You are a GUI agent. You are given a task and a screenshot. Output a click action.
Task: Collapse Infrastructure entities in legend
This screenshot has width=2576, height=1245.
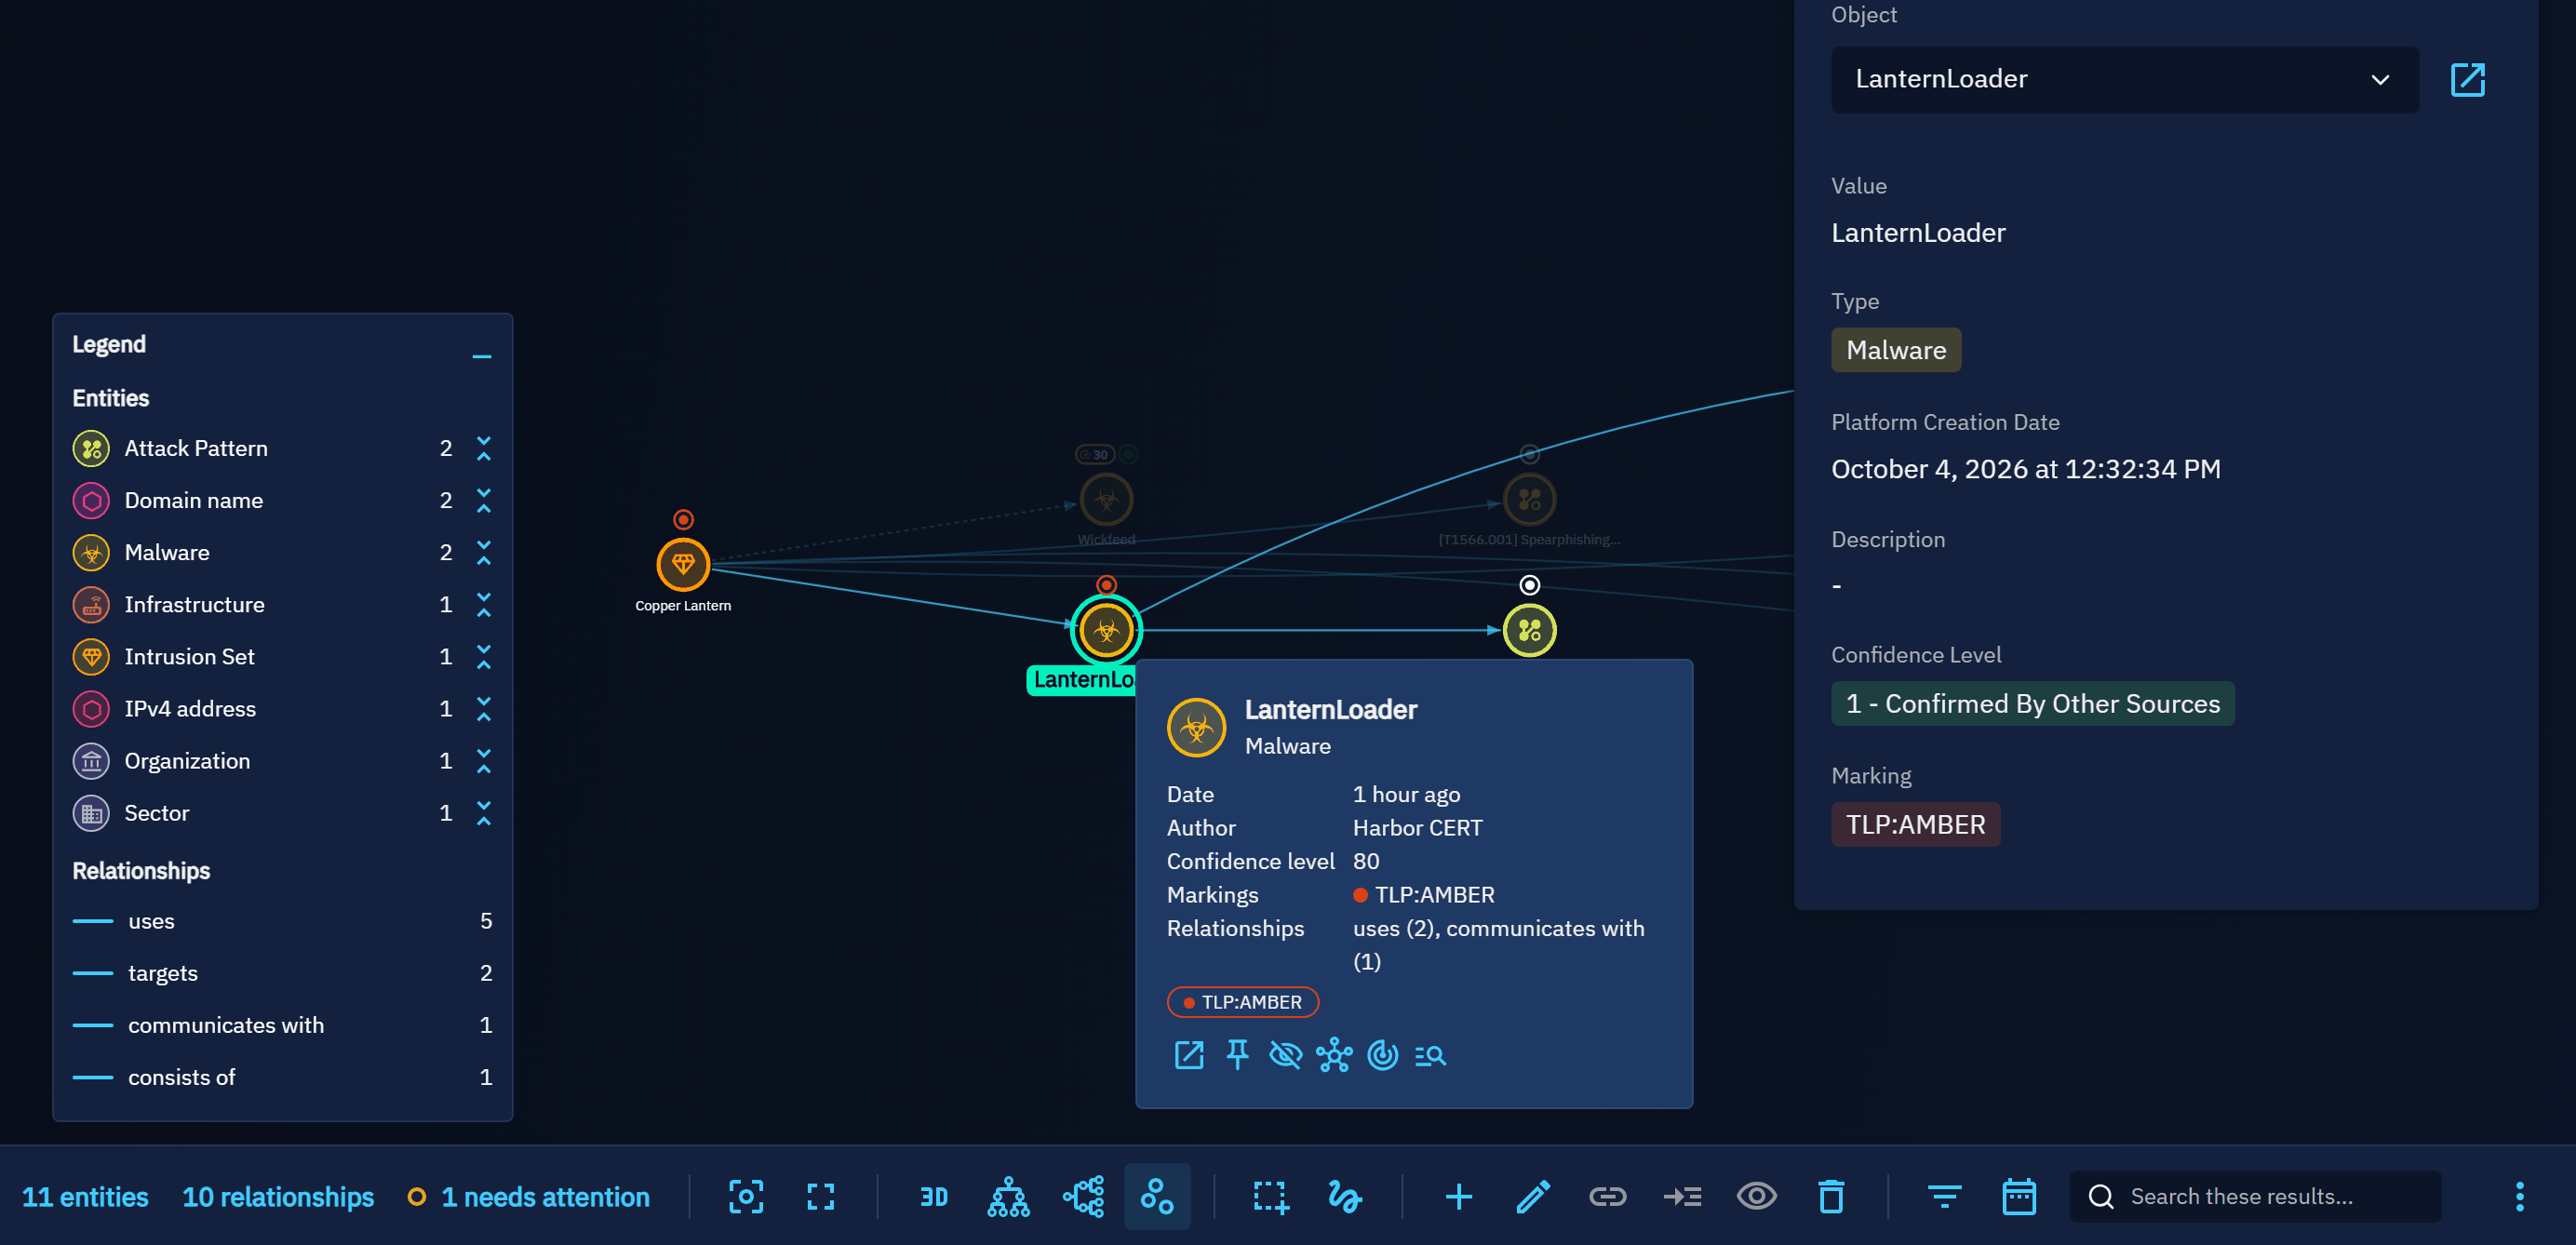pos(484,604)
